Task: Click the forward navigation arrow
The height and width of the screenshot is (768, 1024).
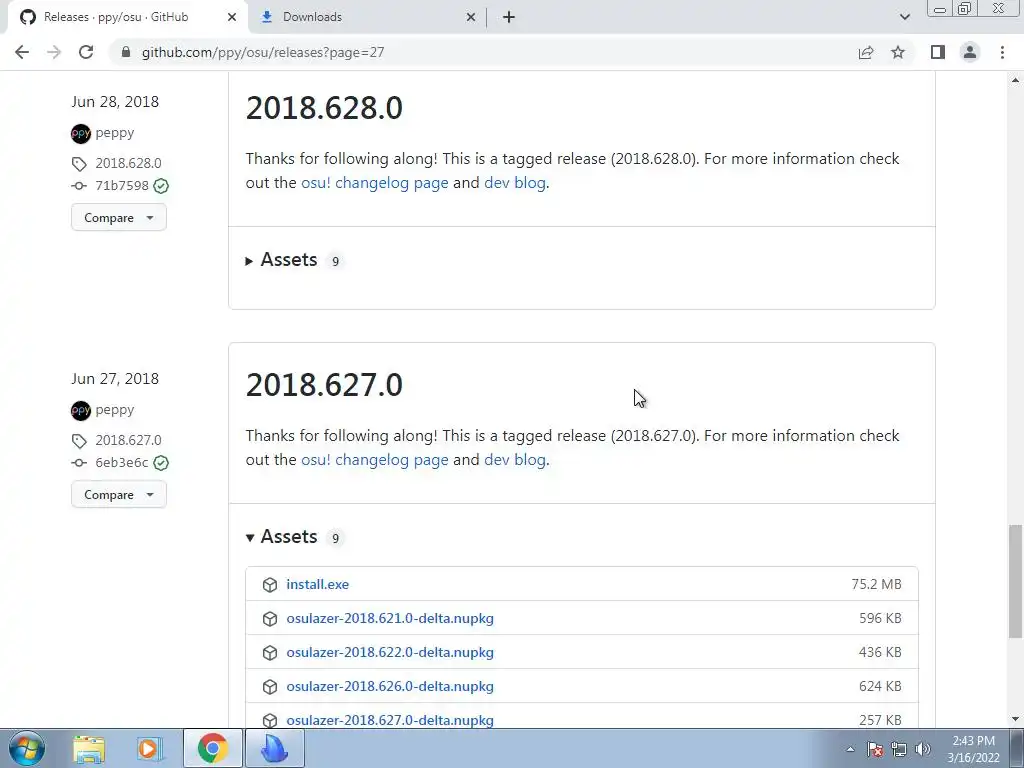Action: pos(54,52)
